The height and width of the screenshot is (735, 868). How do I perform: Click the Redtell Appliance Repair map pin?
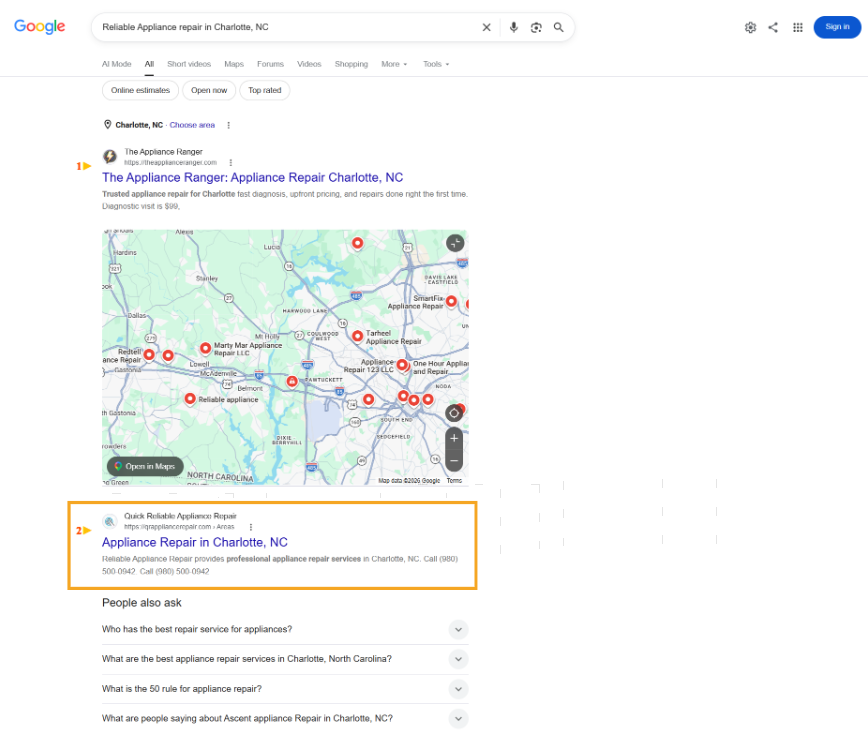149,355
